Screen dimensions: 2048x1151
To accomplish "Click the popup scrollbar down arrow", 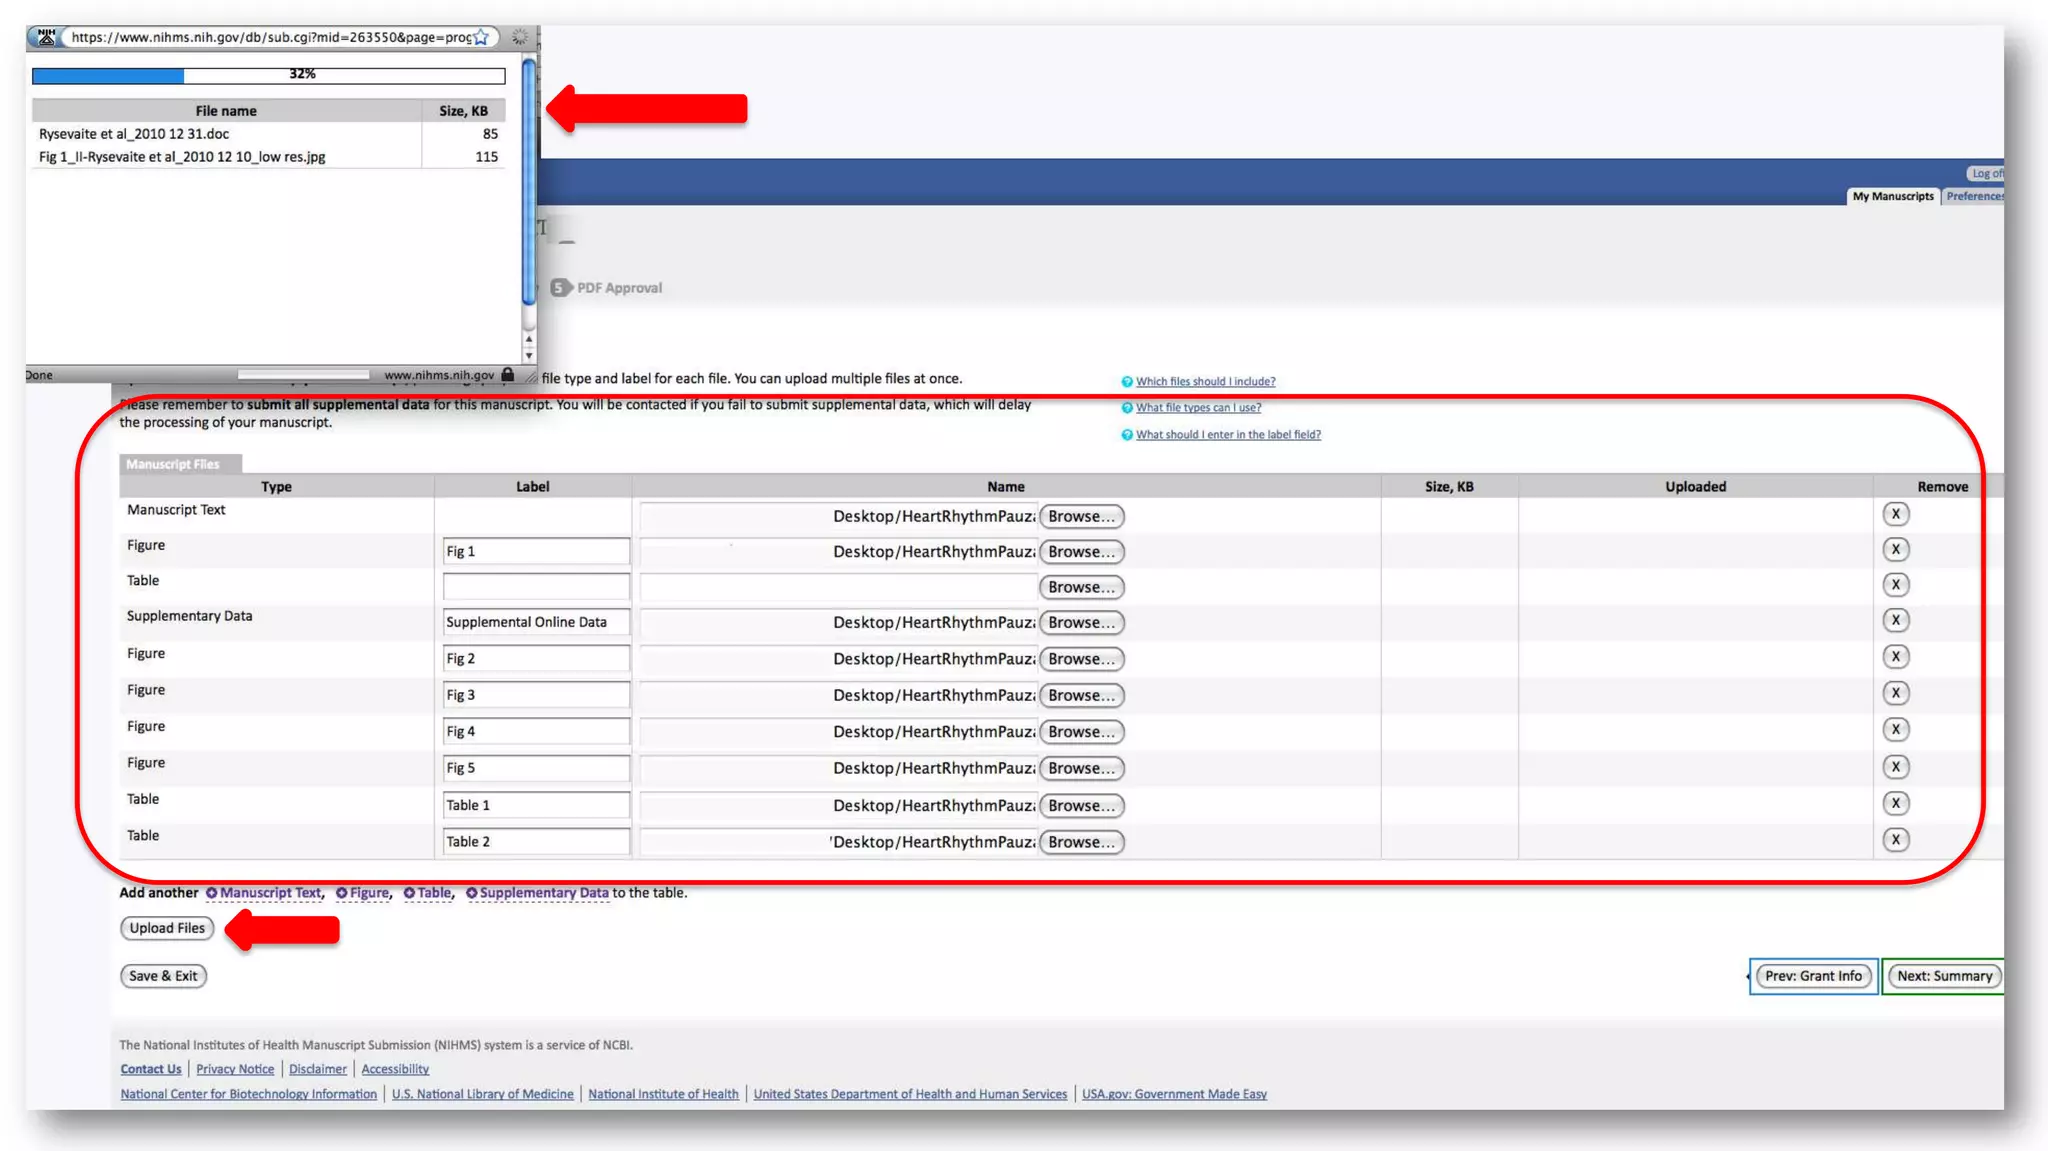I will [x=529, y=356].
